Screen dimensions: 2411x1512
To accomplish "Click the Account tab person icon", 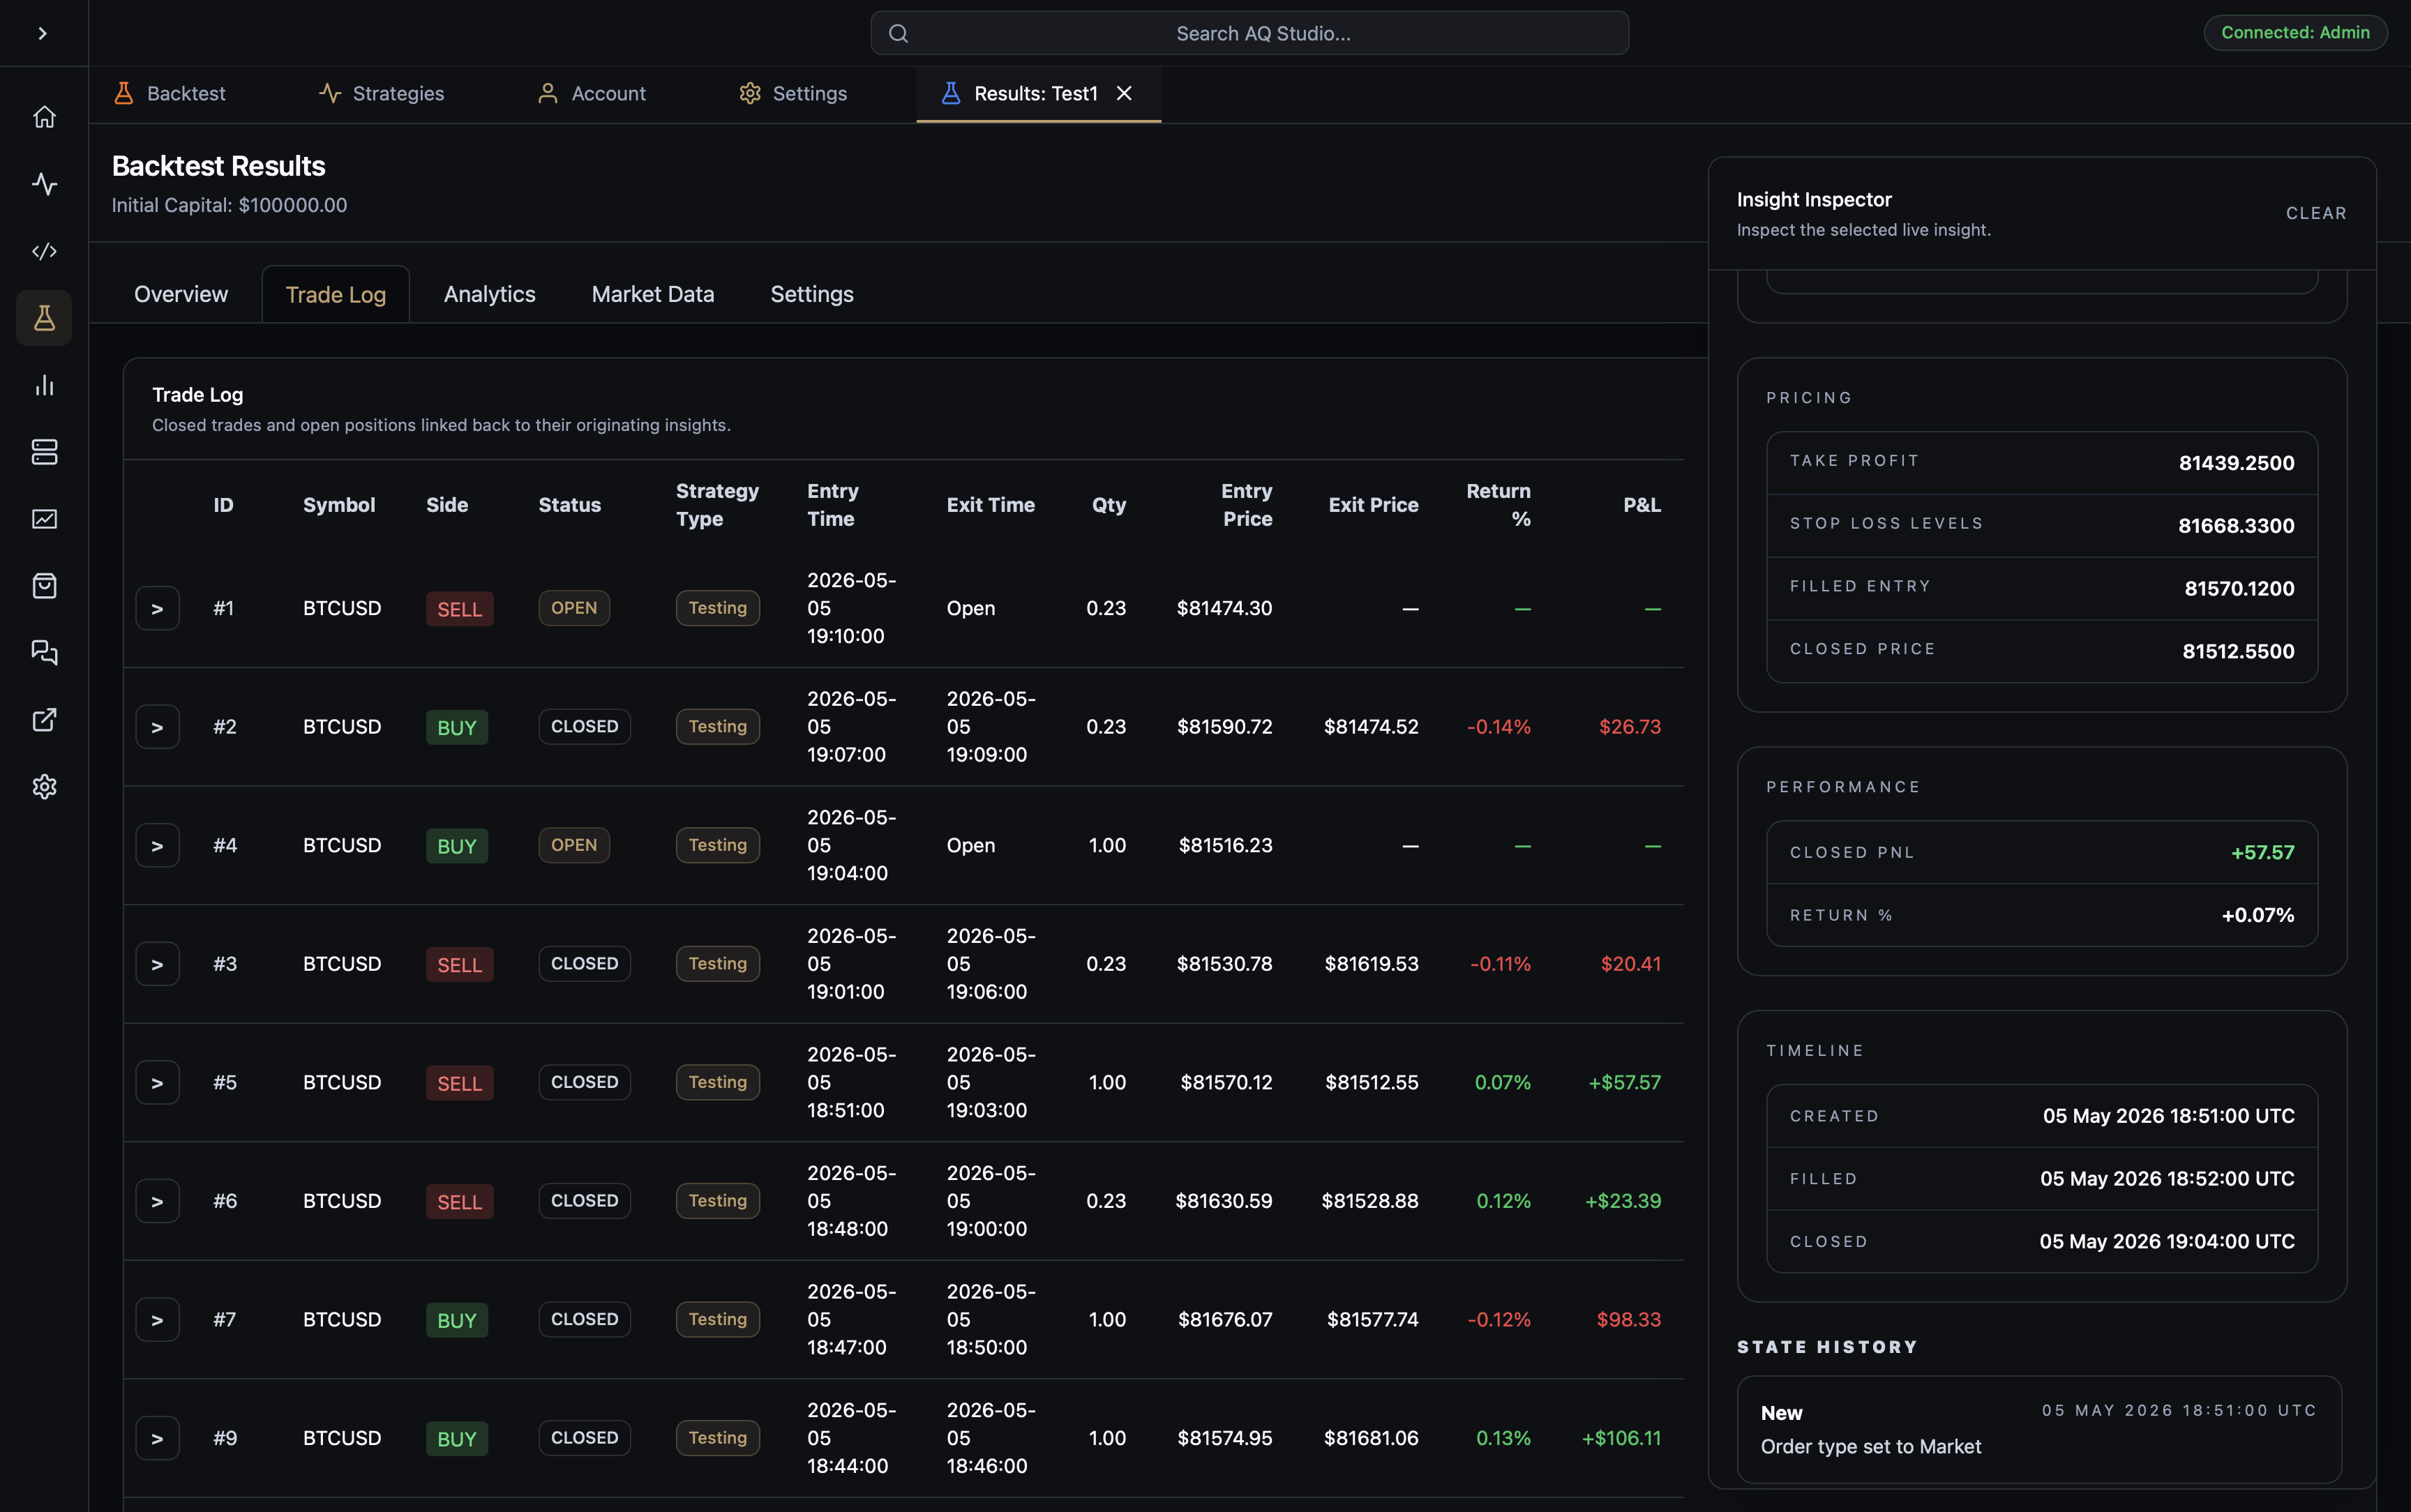I will pos(547,94).
